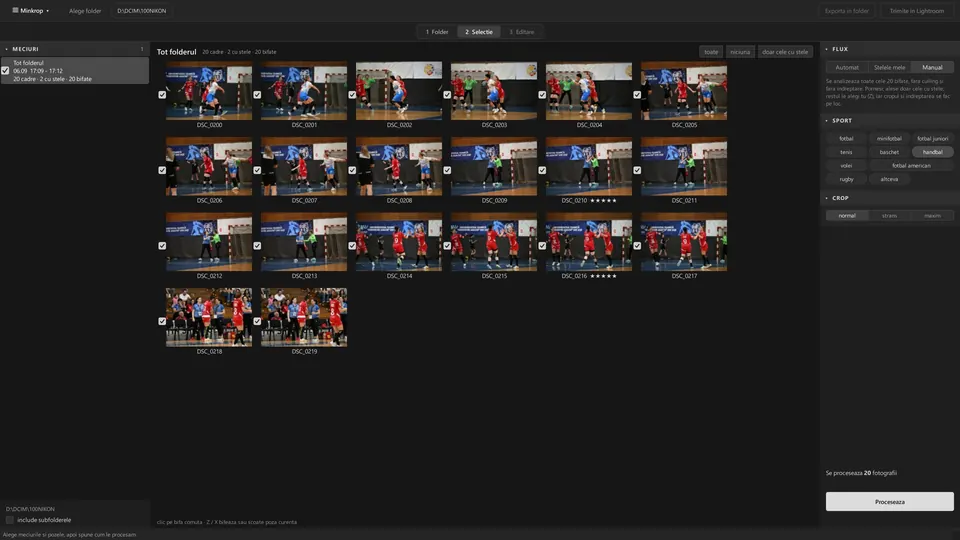The width and height of the screenshot is (960, 540).
Task: Open thumbnail DSC_0212
Action: click(x=209, y=242)
